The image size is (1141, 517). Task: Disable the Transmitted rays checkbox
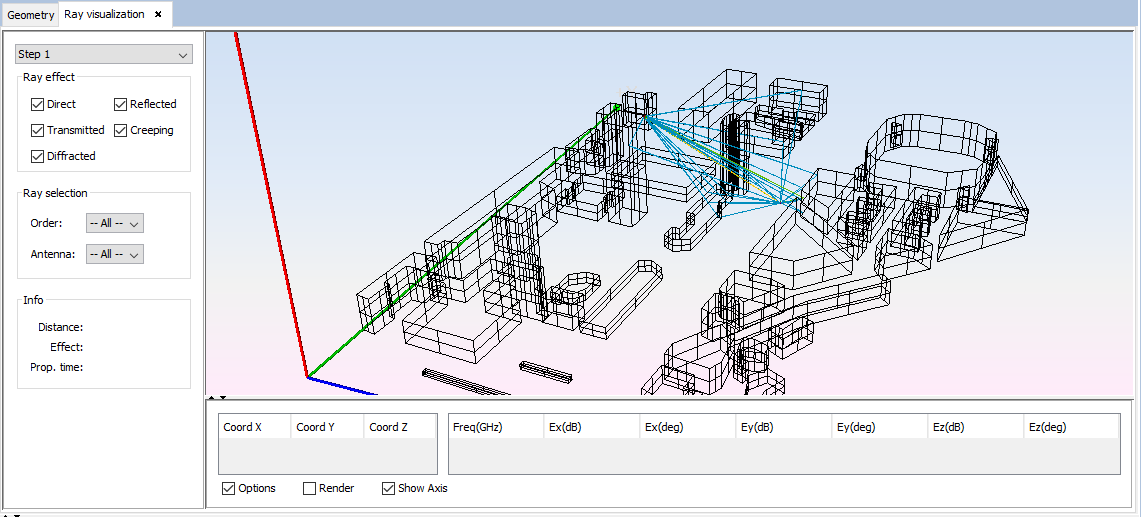(x=38, y=130)
